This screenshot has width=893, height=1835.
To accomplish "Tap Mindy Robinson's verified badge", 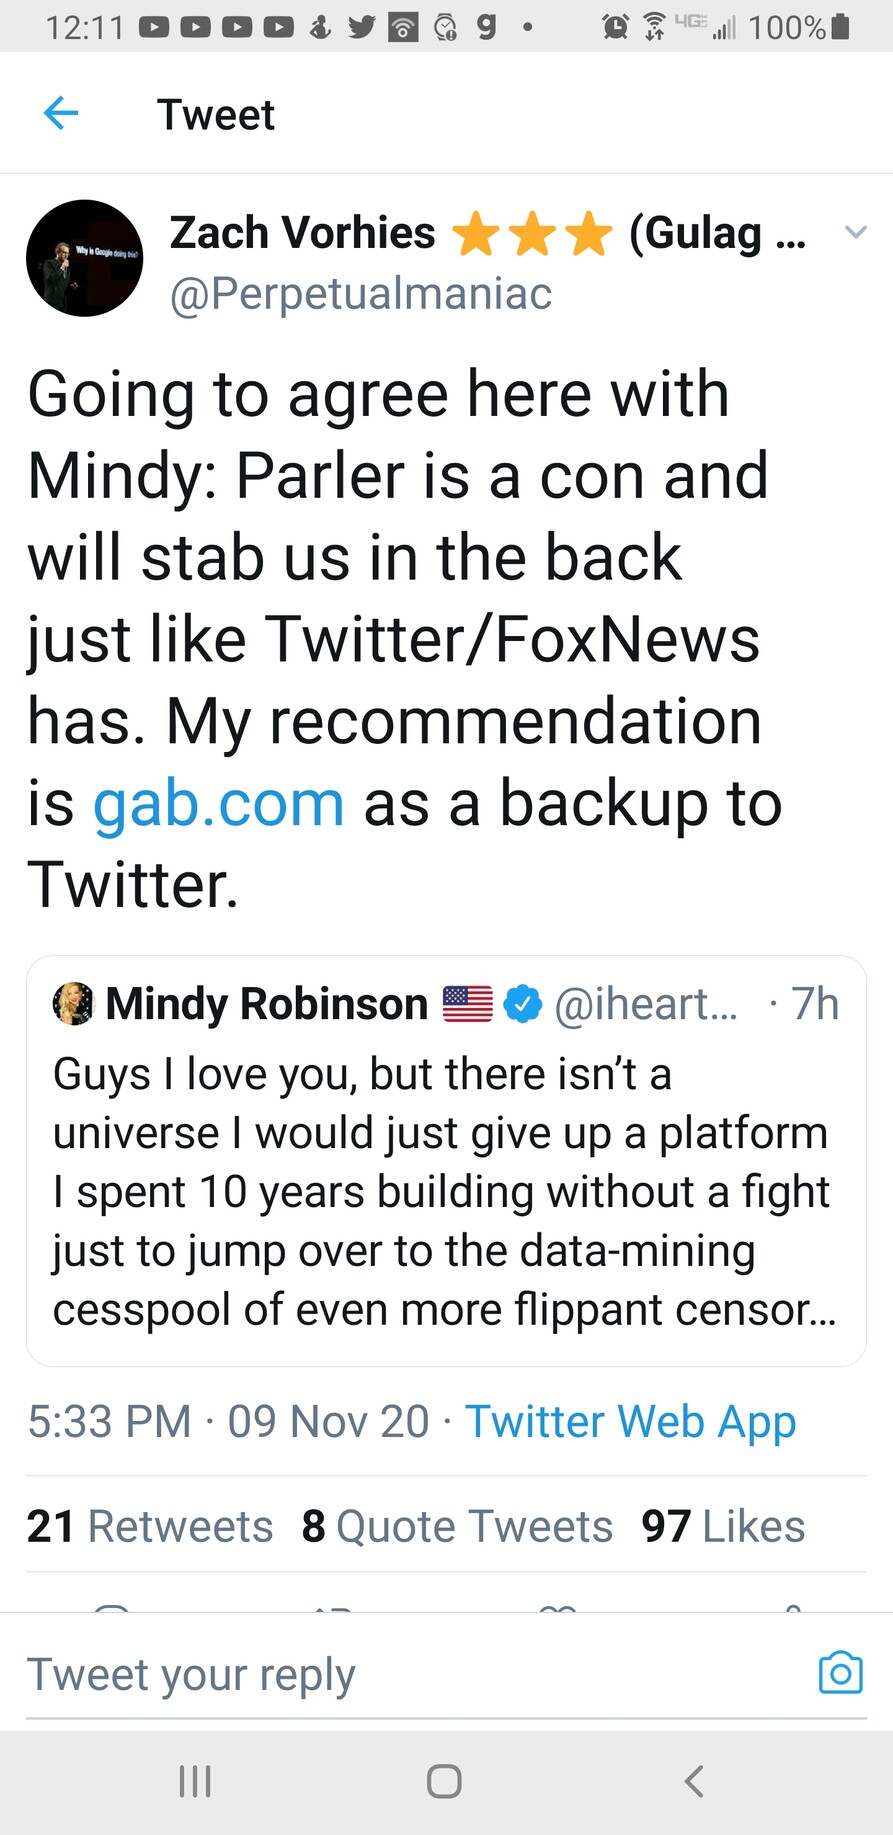I will pos(522,1004).
